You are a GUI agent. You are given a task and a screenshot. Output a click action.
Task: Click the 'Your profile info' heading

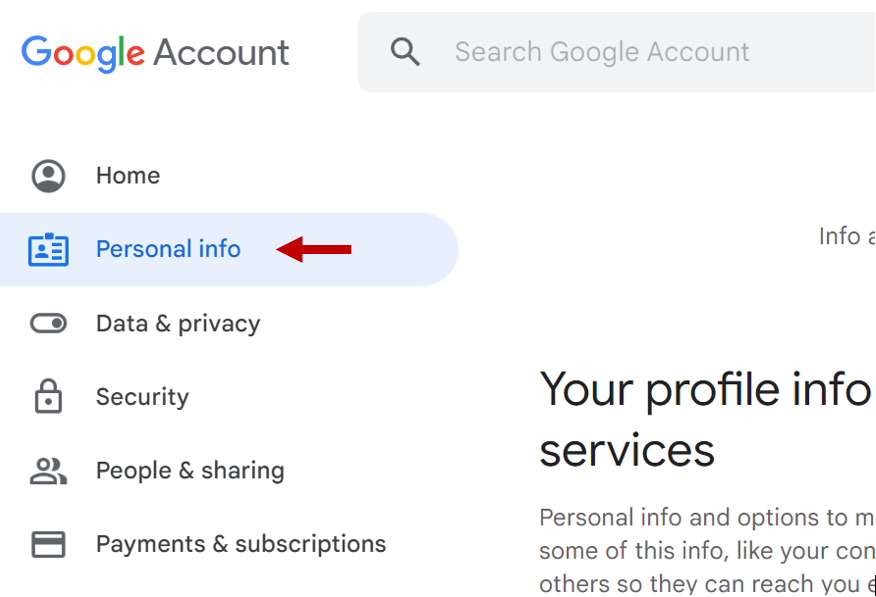tap(705, 389)
